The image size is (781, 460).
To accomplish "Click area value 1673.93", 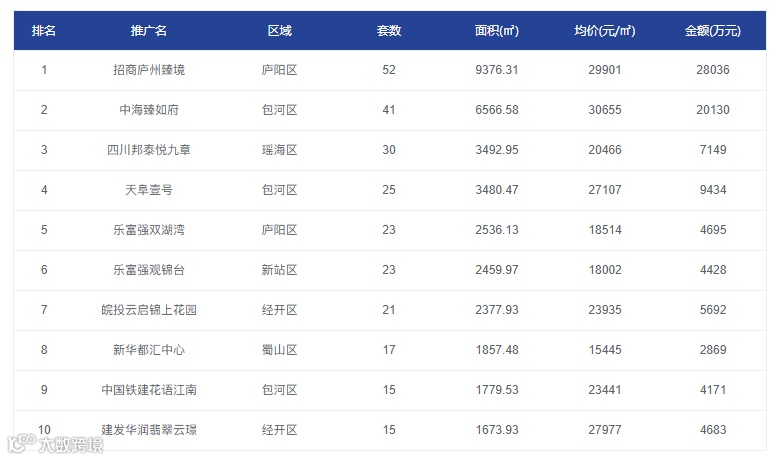I will pyautogui.click(x=497, y=430).
